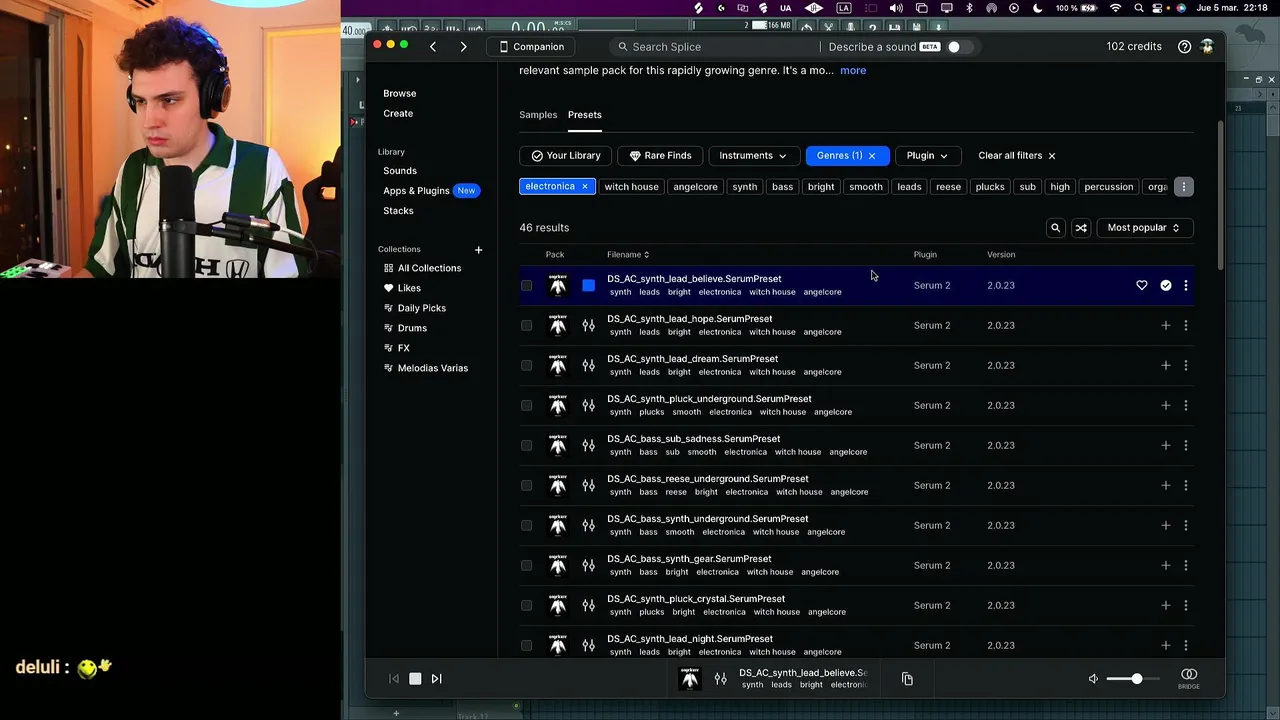The width and height of the screenshot is (1280, 720).
Task: Add DS_AC_synth_lead_hope preset to library
Action: pyautogui.click(x=1166, y=326)
